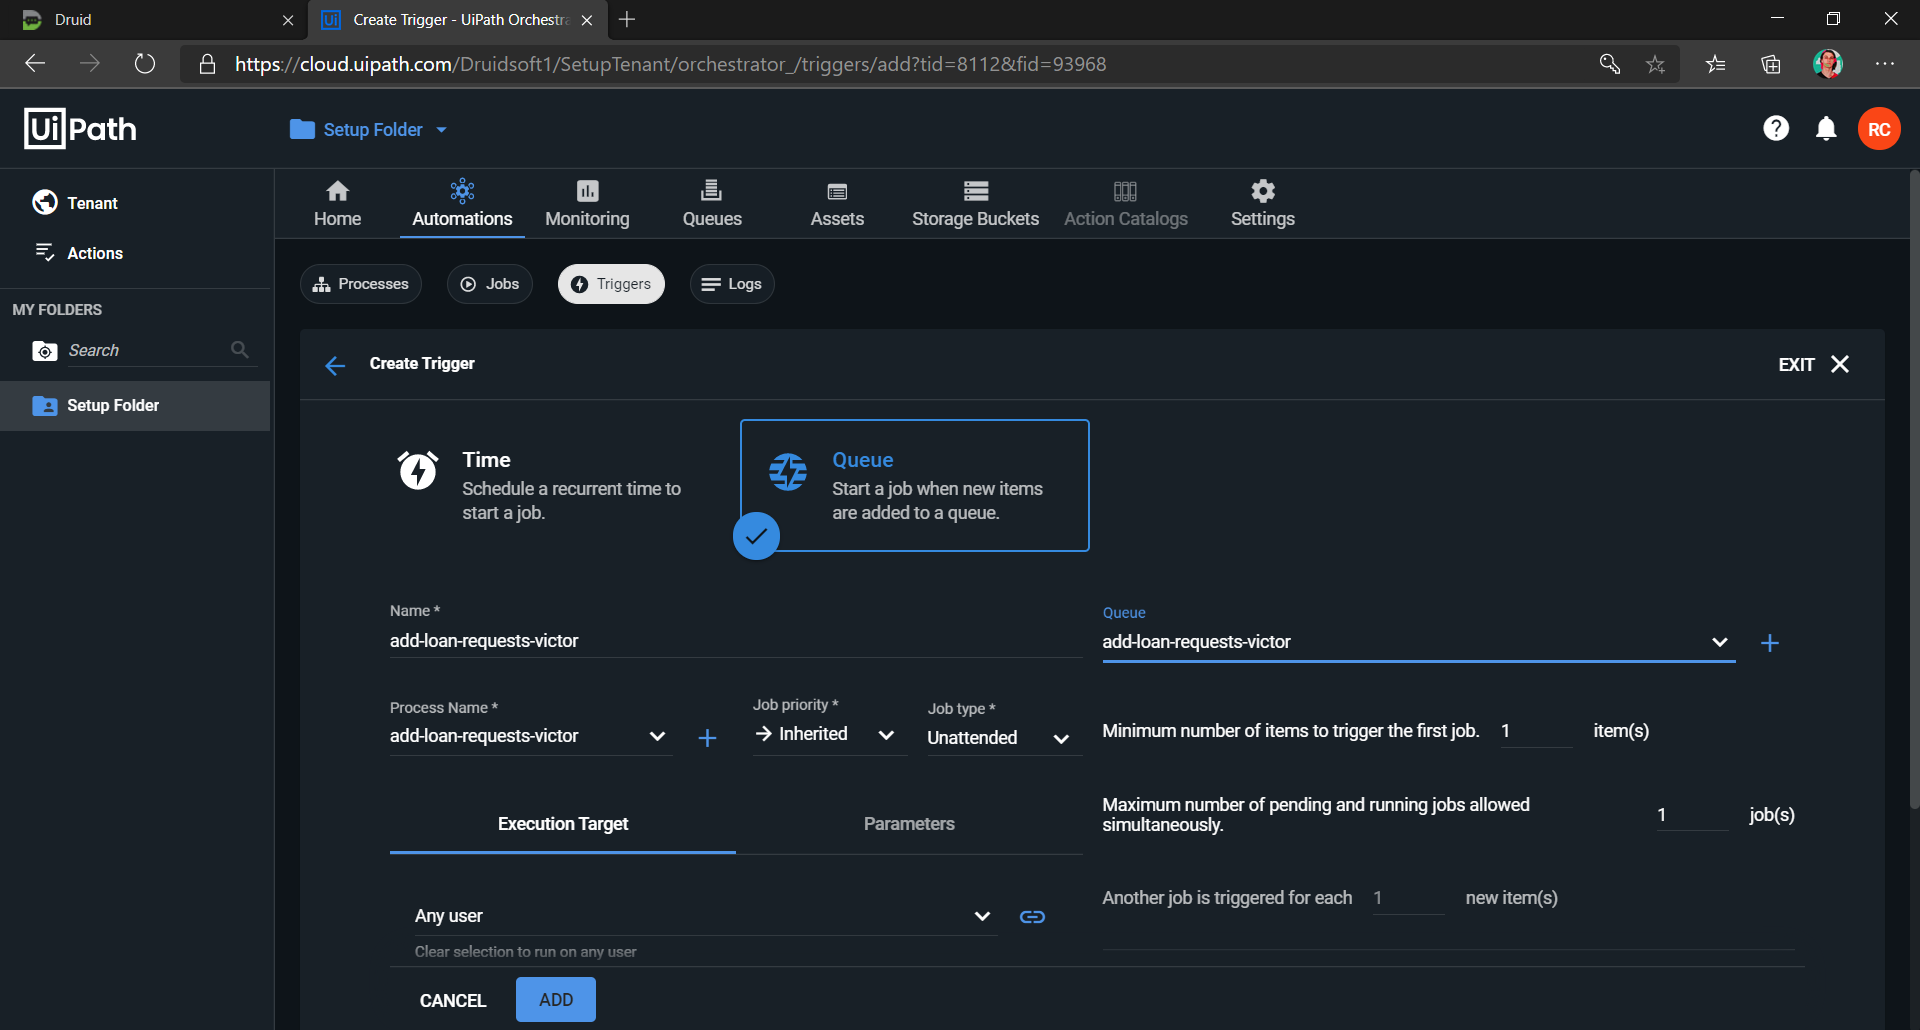Click the link icon beside Any user
1920x1030 pixels.
click(x=1032, y=917)
